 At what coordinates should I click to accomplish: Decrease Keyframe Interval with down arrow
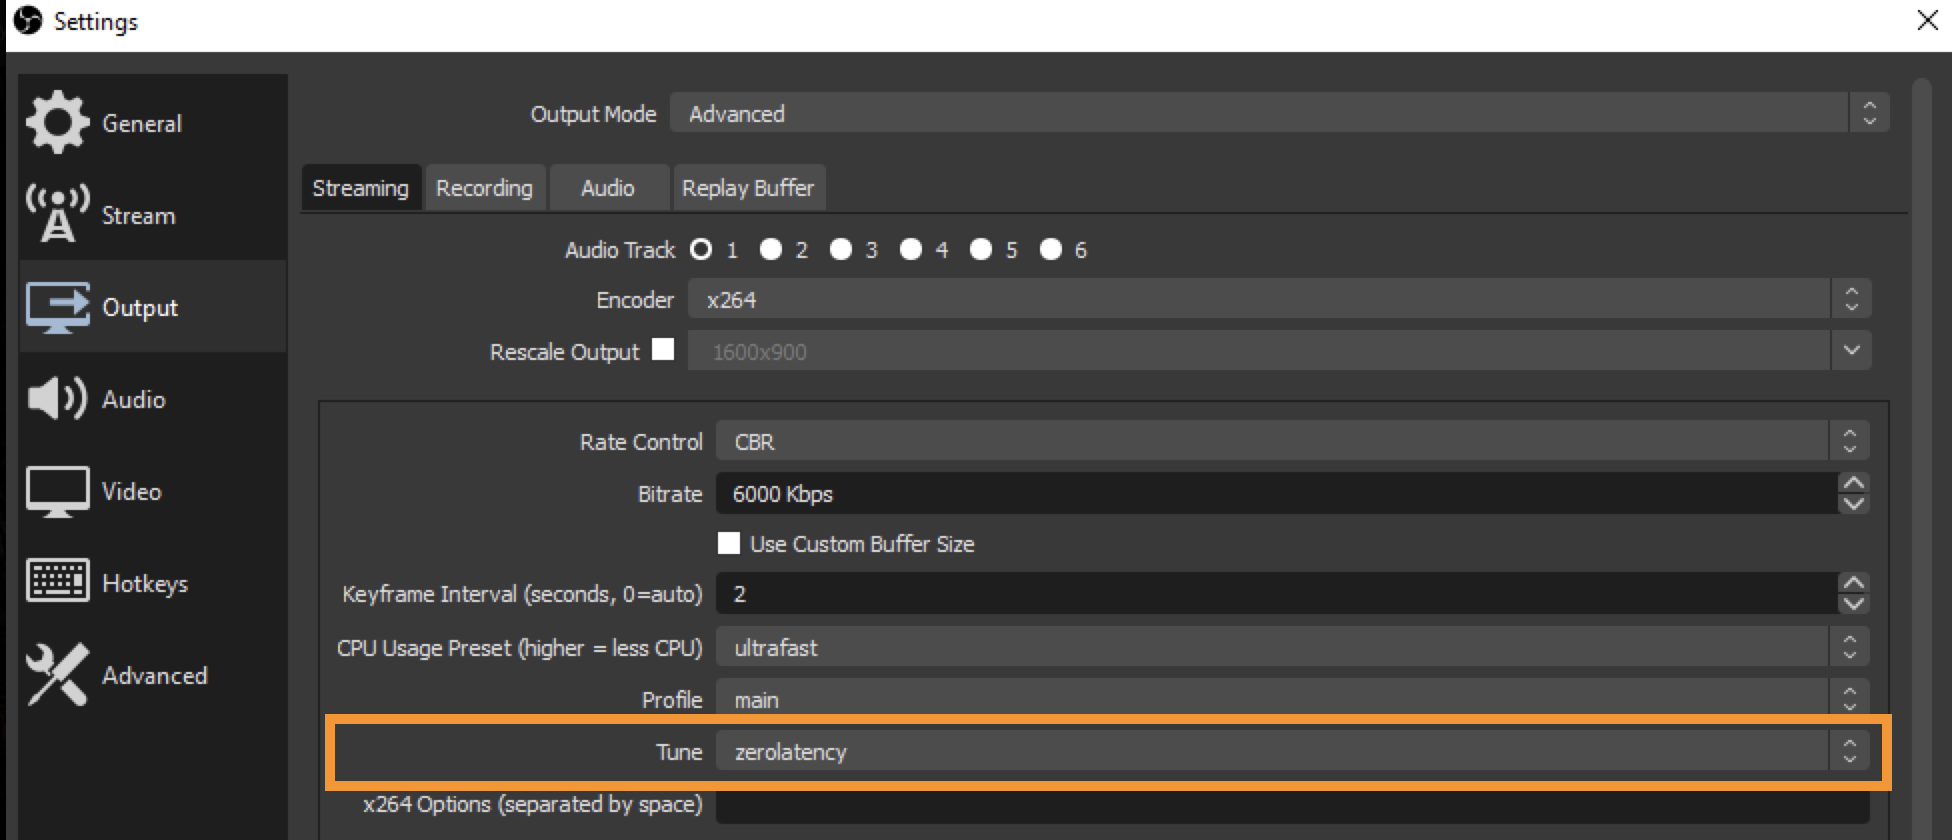click(x=1853, y=604)
